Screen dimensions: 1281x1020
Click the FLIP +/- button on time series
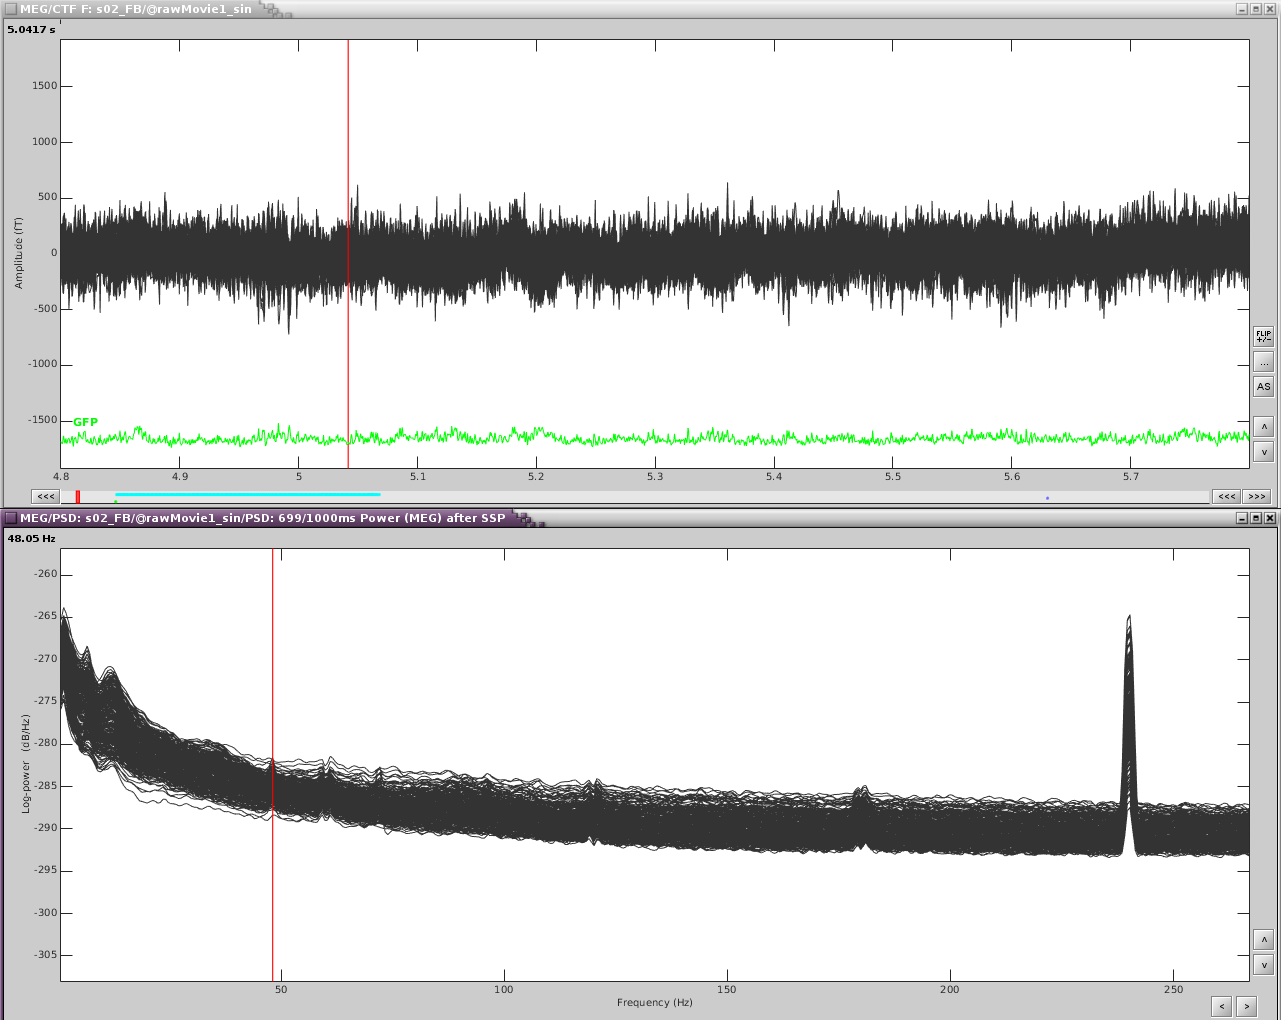1264,336
